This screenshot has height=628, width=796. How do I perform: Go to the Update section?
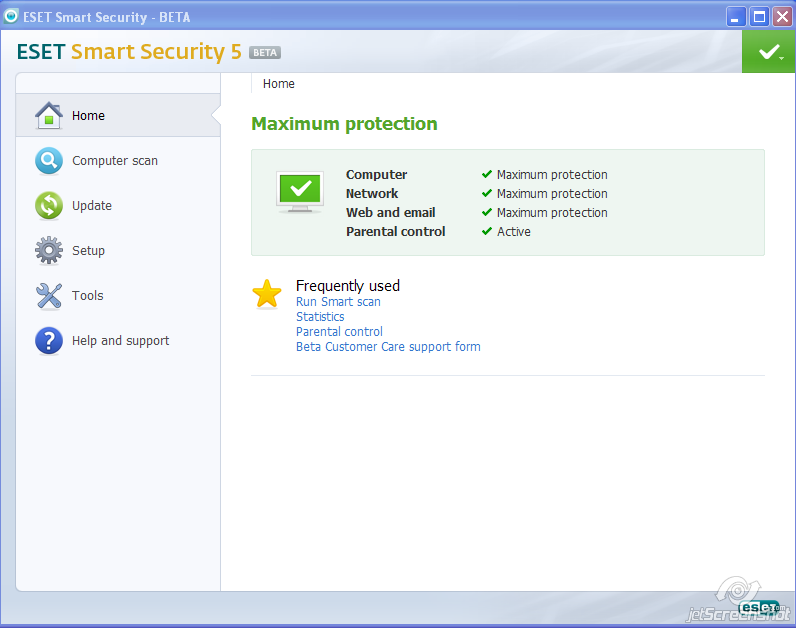click(118, 206)
